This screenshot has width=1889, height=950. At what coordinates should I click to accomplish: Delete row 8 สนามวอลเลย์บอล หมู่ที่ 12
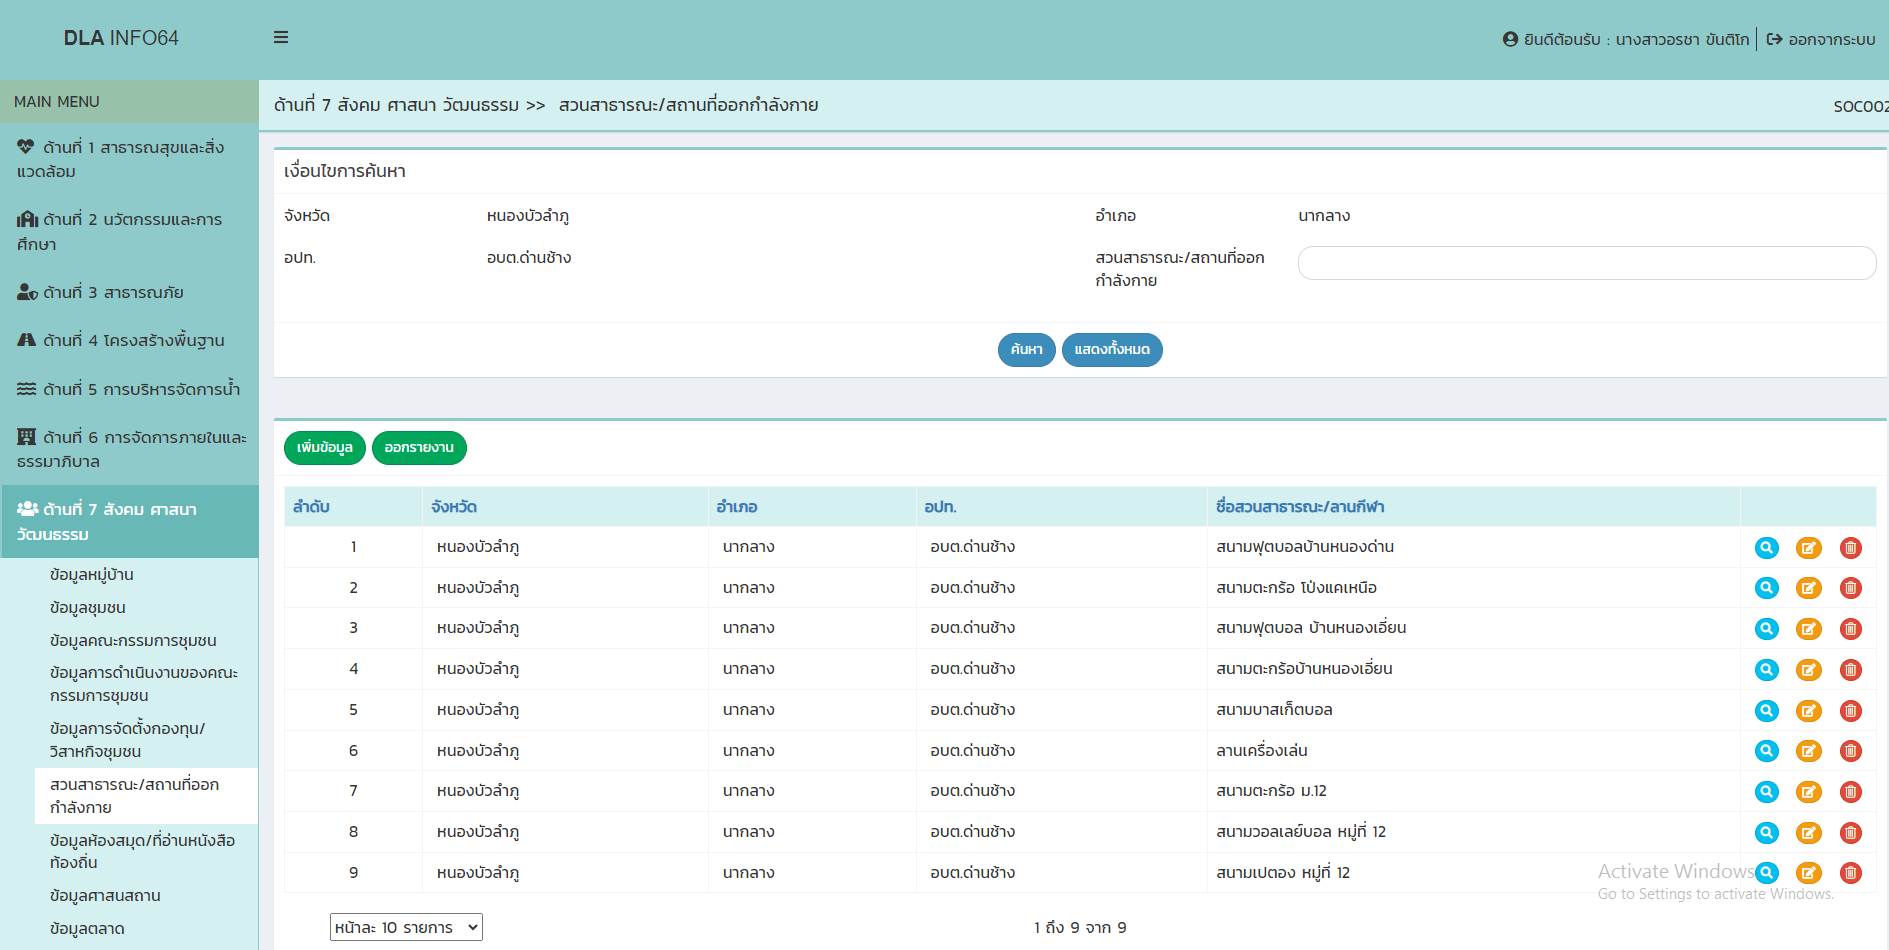(x=1851, y=833)
